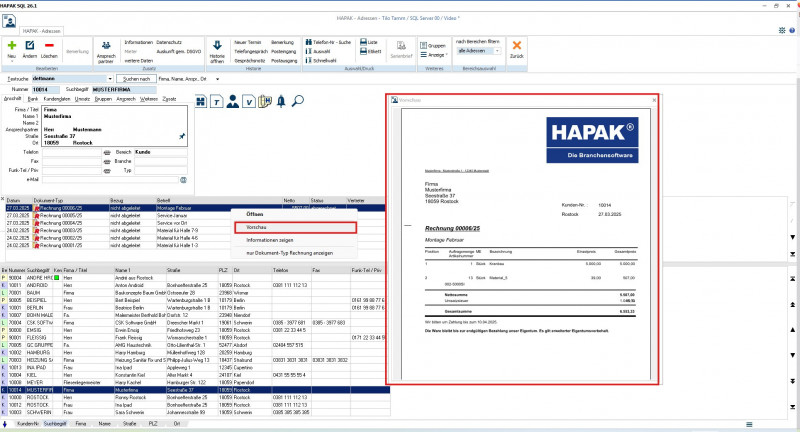800x432 pixels.
Task: Select the ANDROID address row
Action: 196,286
